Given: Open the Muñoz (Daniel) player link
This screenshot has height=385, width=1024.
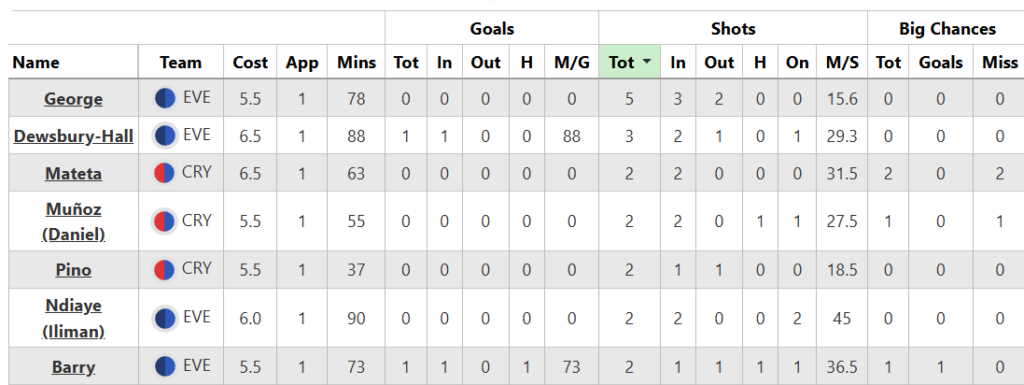Looking at the screenshot, I should [73, 221].
